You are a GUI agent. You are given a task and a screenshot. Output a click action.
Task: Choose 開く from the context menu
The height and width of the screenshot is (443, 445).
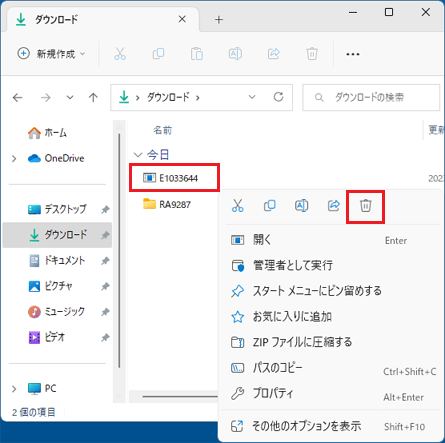331,240
